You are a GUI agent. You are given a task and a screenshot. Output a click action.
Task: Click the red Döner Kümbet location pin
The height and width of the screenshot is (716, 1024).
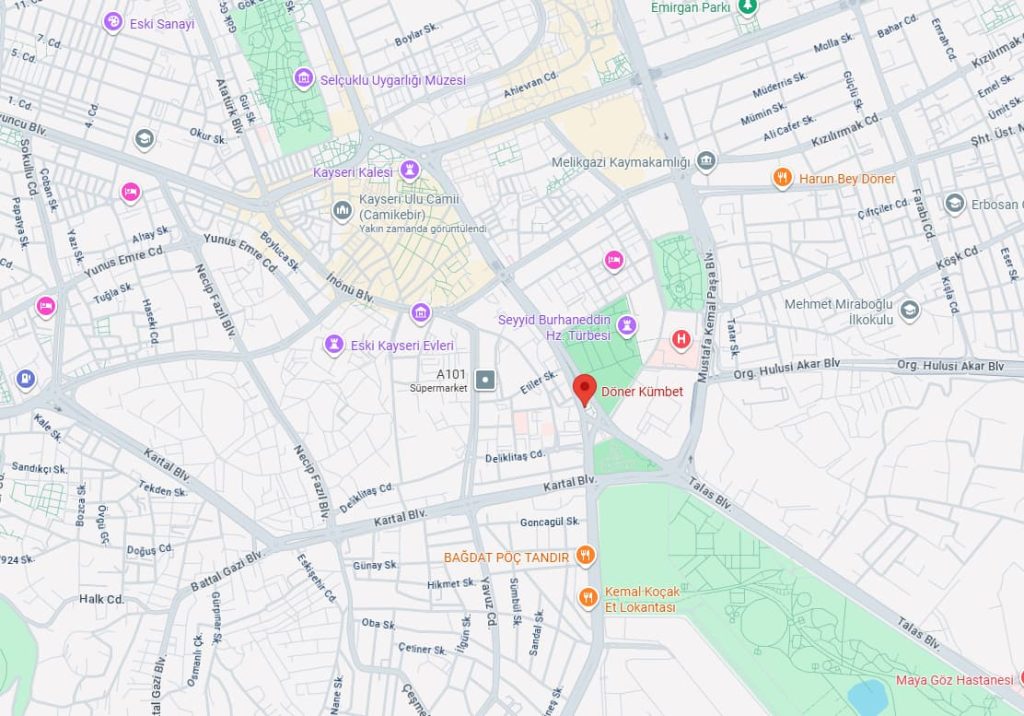coord(584,390)
